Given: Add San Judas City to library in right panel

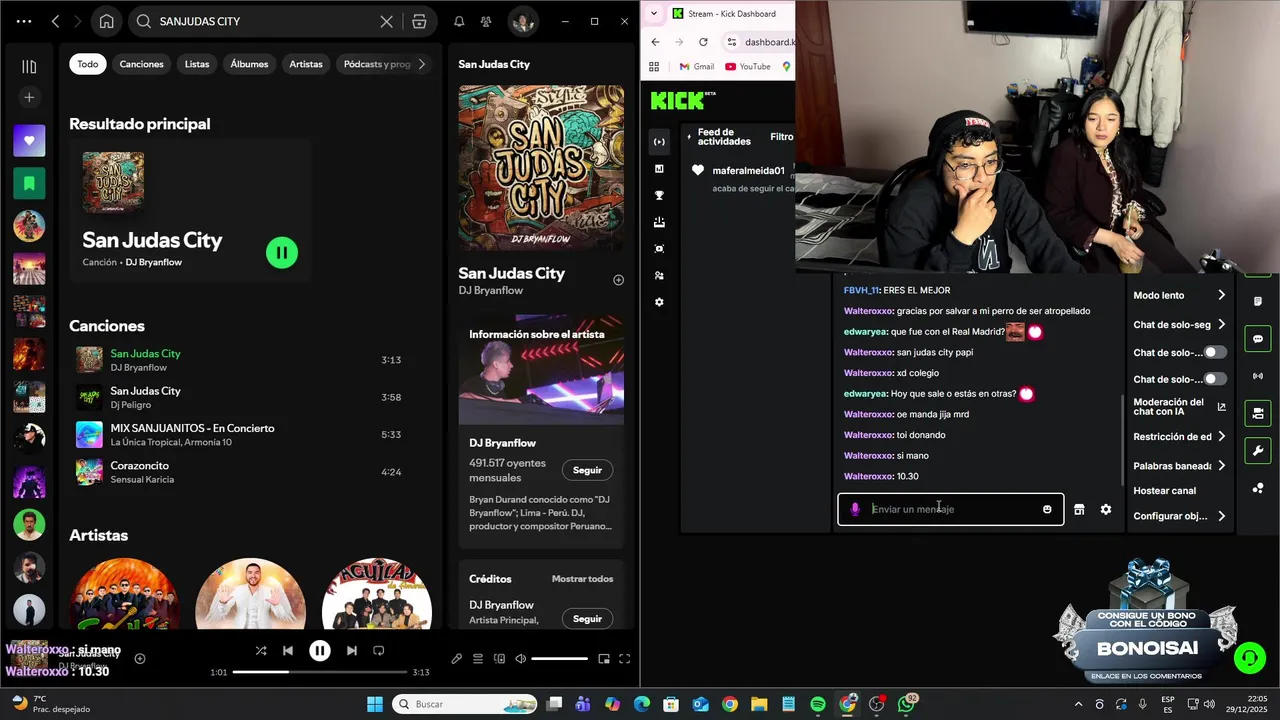Looking at the screenshot, I should (618, 280).
